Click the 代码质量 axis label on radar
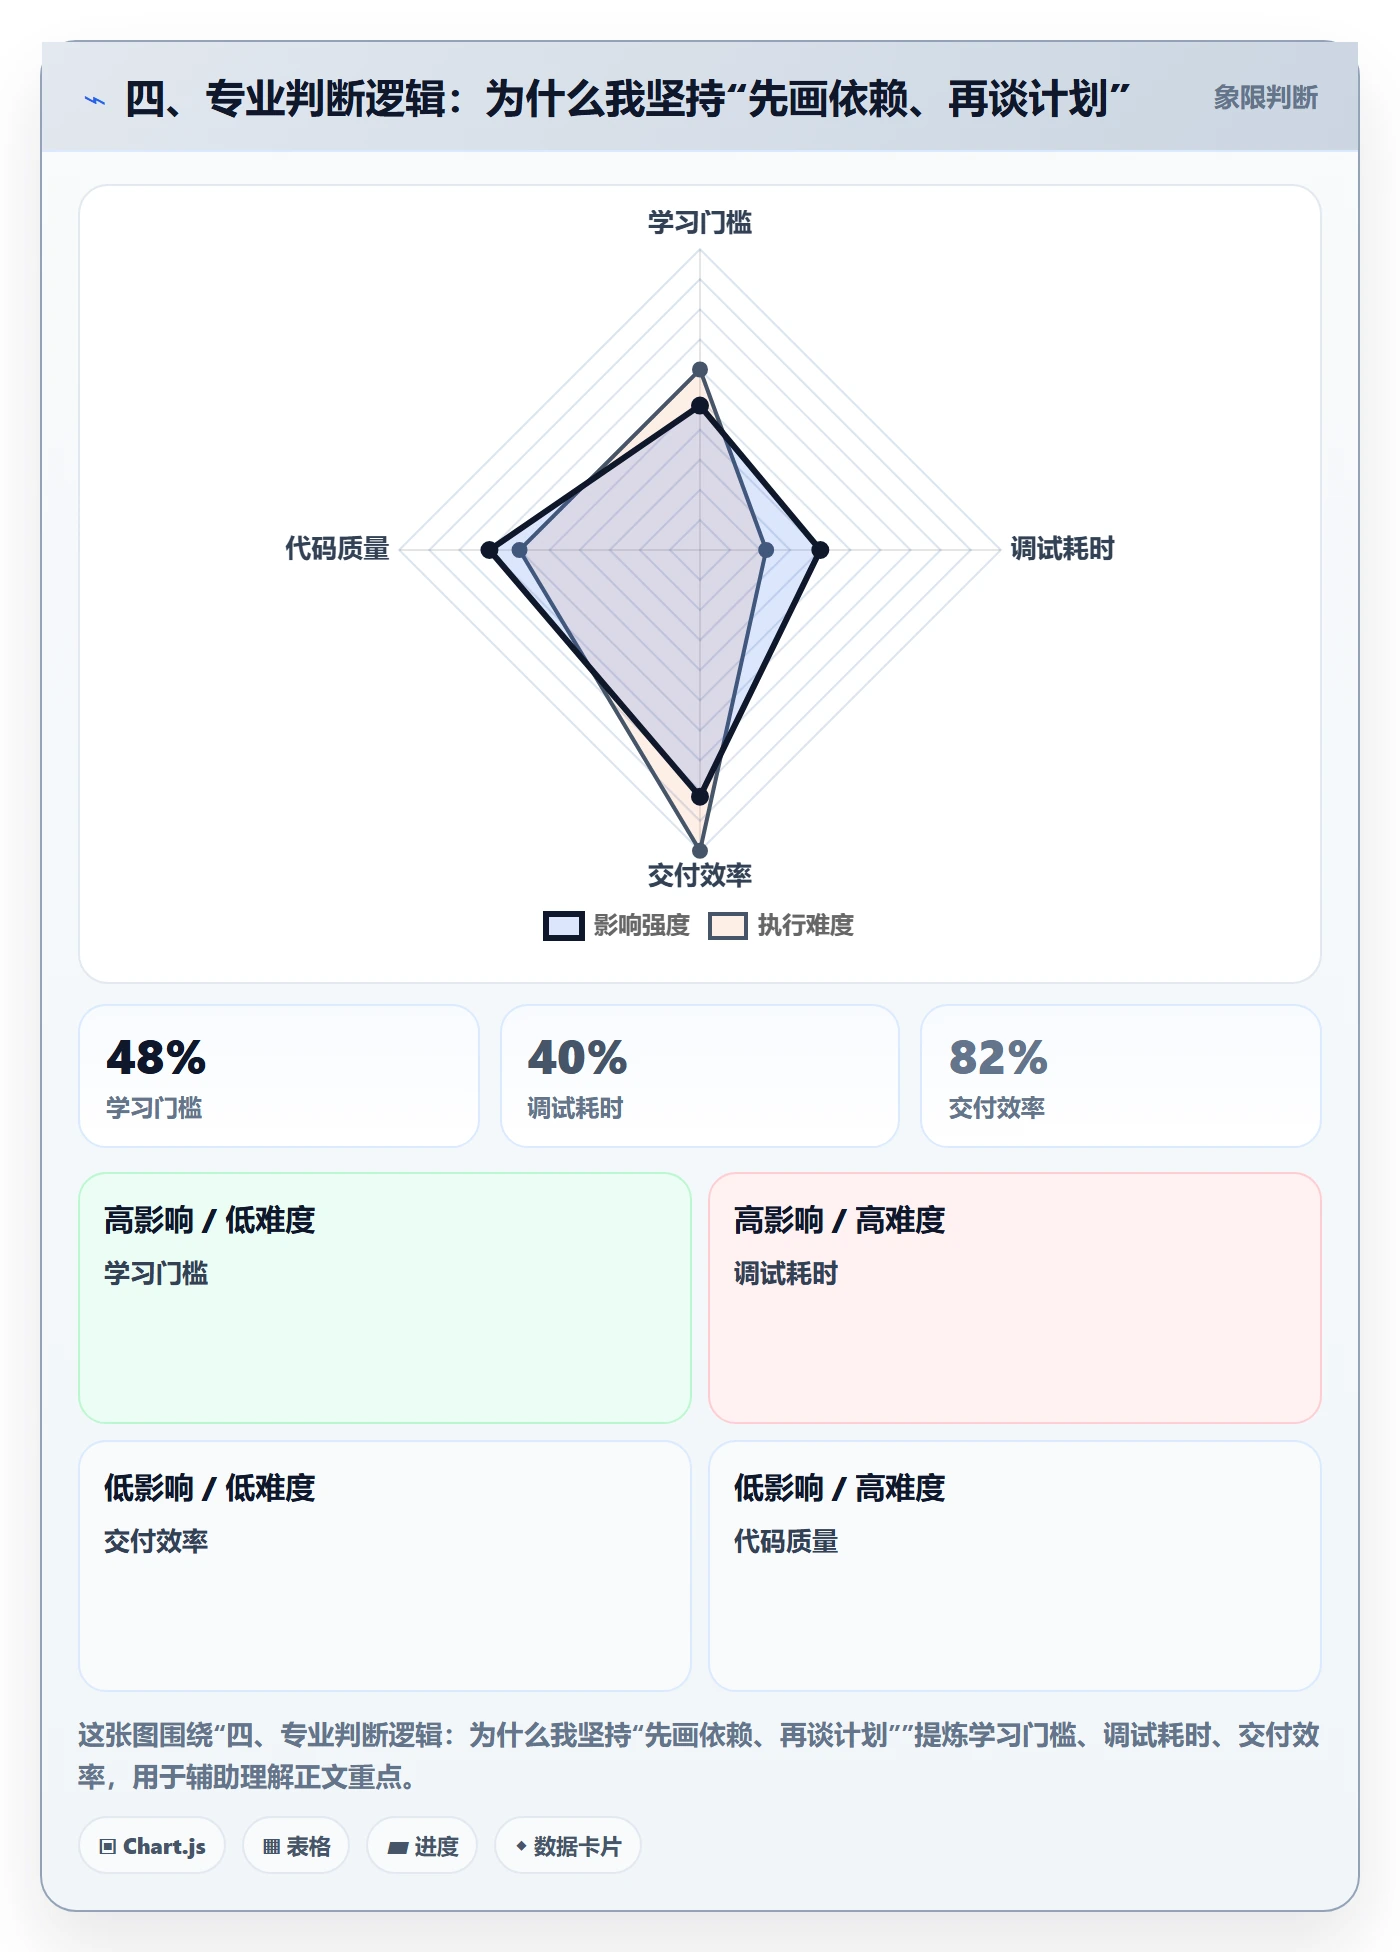This screenshot has height=1952, width=1400. (337, 549)
